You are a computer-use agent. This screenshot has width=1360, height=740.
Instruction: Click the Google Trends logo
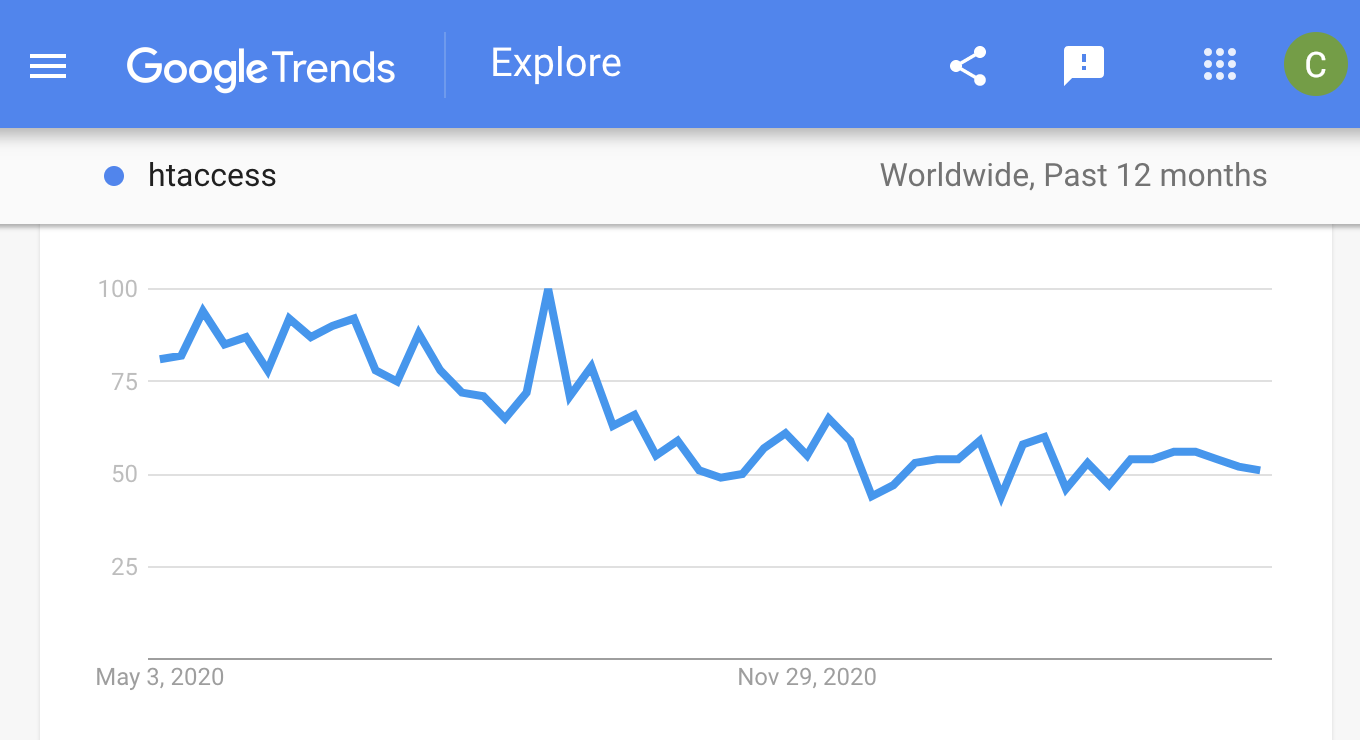click(261, 69)
